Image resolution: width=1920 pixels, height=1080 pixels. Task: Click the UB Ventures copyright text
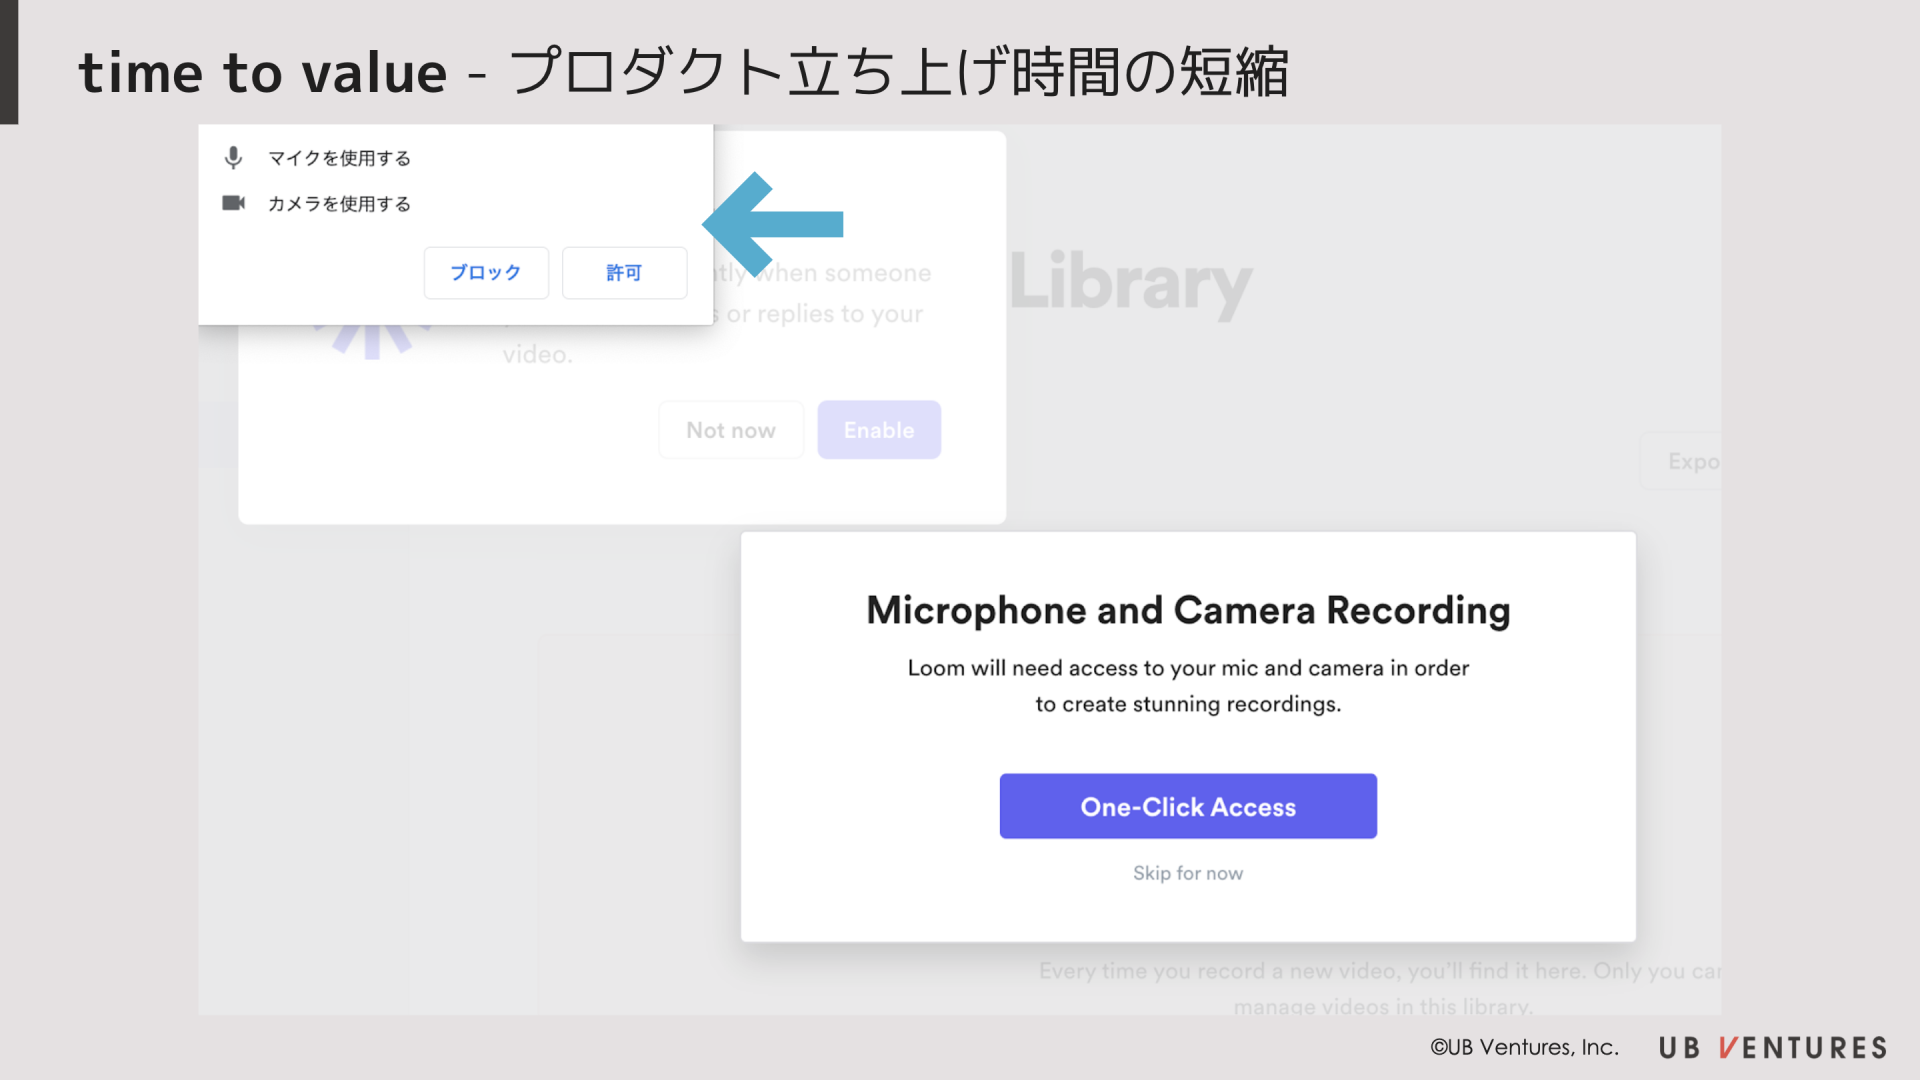pyautogui.click(x=1524, y=1047)
